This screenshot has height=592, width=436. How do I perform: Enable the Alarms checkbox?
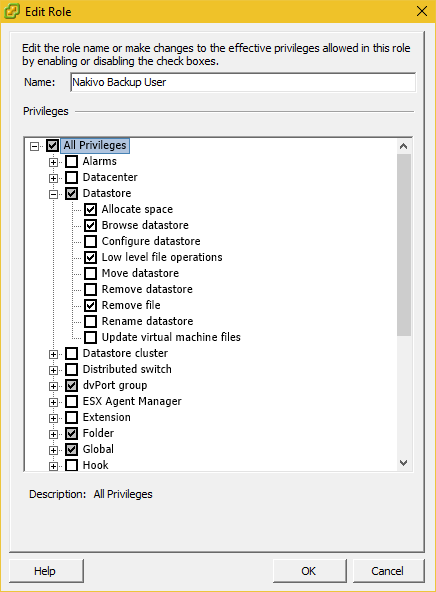tap(71, 161)
